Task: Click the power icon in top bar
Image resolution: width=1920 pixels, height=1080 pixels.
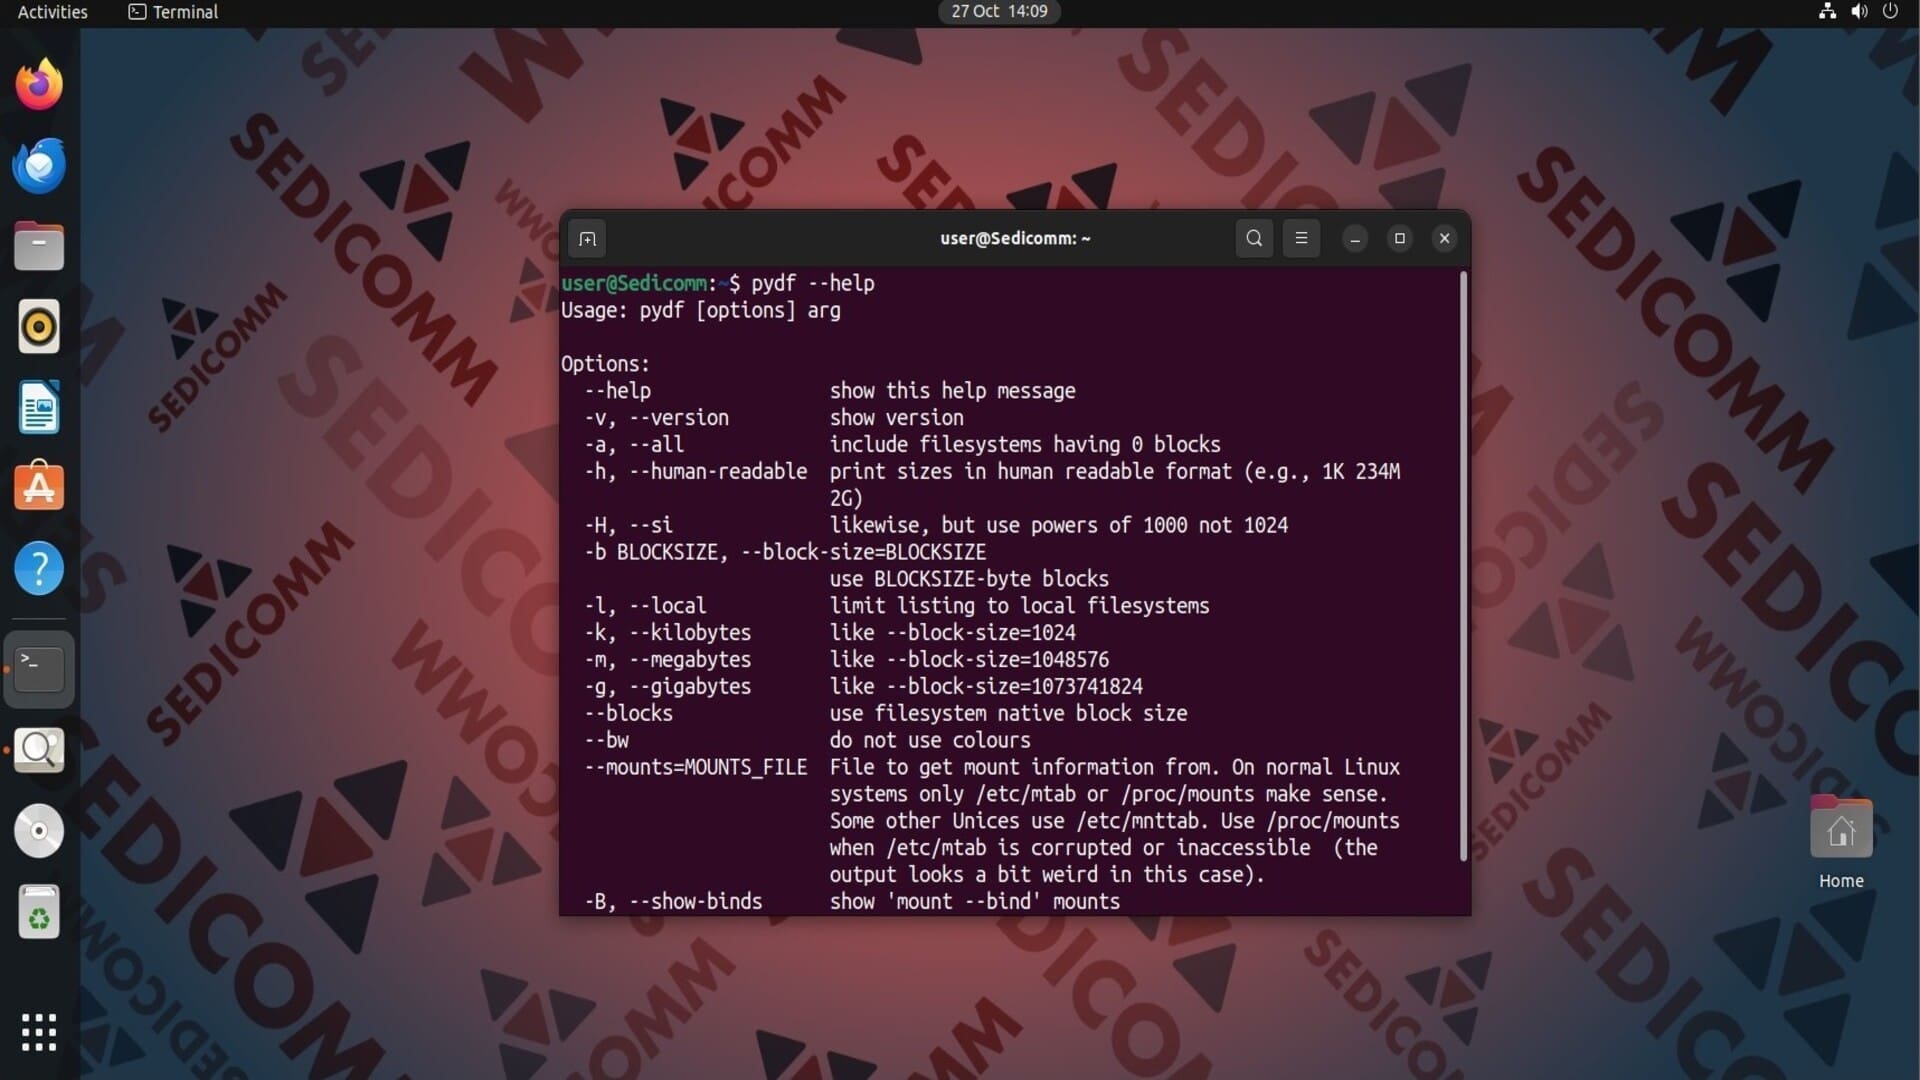Action: click(x=1890, y=11)
